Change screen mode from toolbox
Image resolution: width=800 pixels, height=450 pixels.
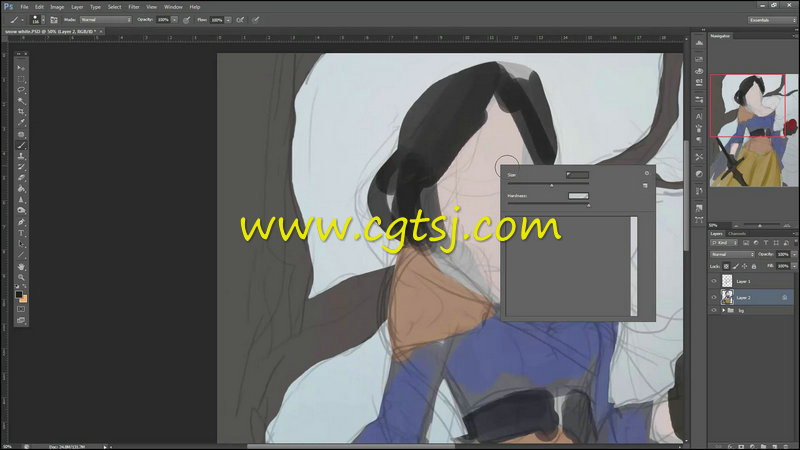[x=21, y=320]
